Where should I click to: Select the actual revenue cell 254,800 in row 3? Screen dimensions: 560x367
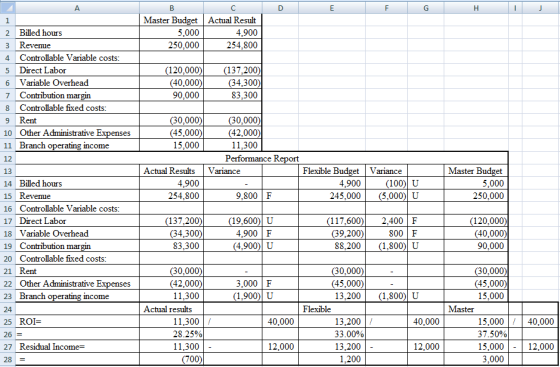233,45
